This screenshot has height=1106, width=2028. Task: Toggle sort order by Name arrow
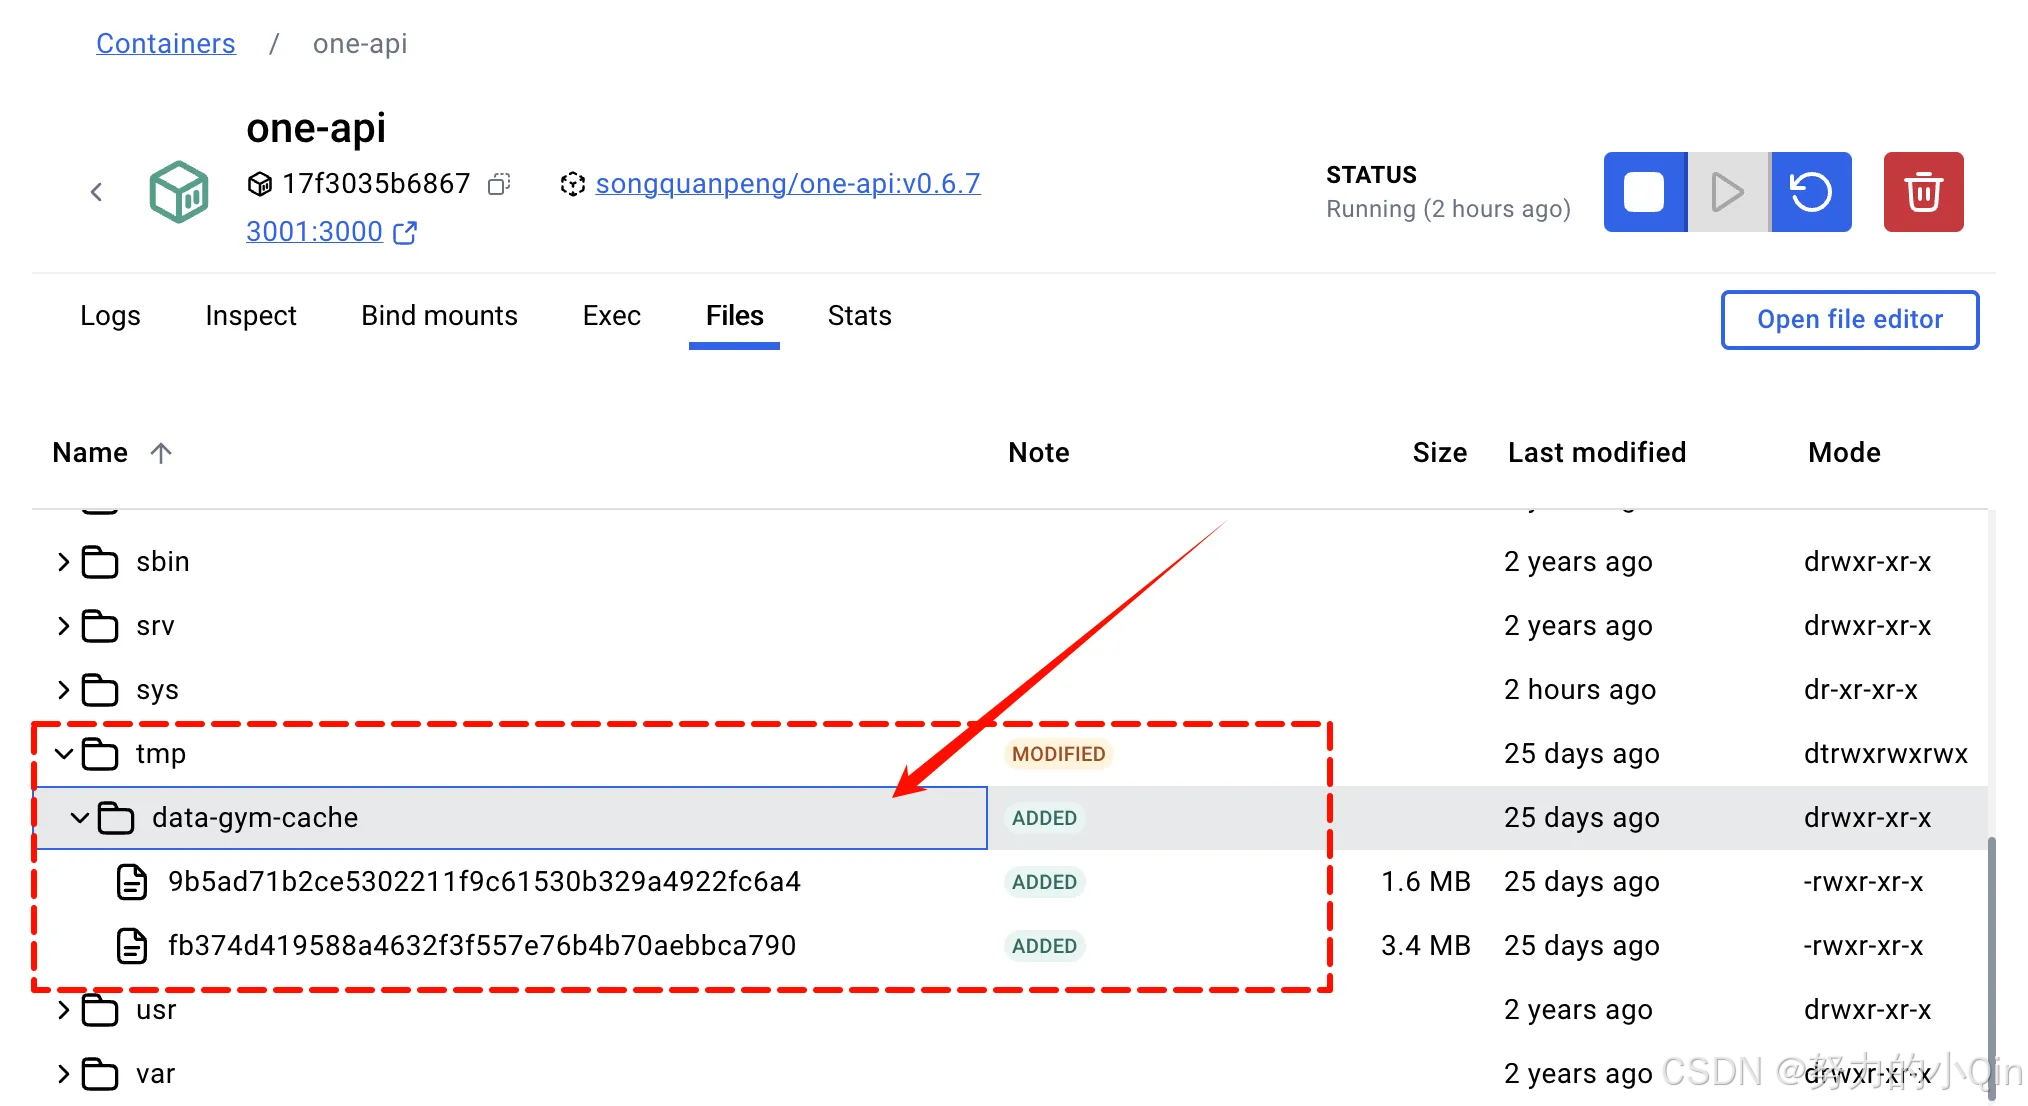point(161,453)
